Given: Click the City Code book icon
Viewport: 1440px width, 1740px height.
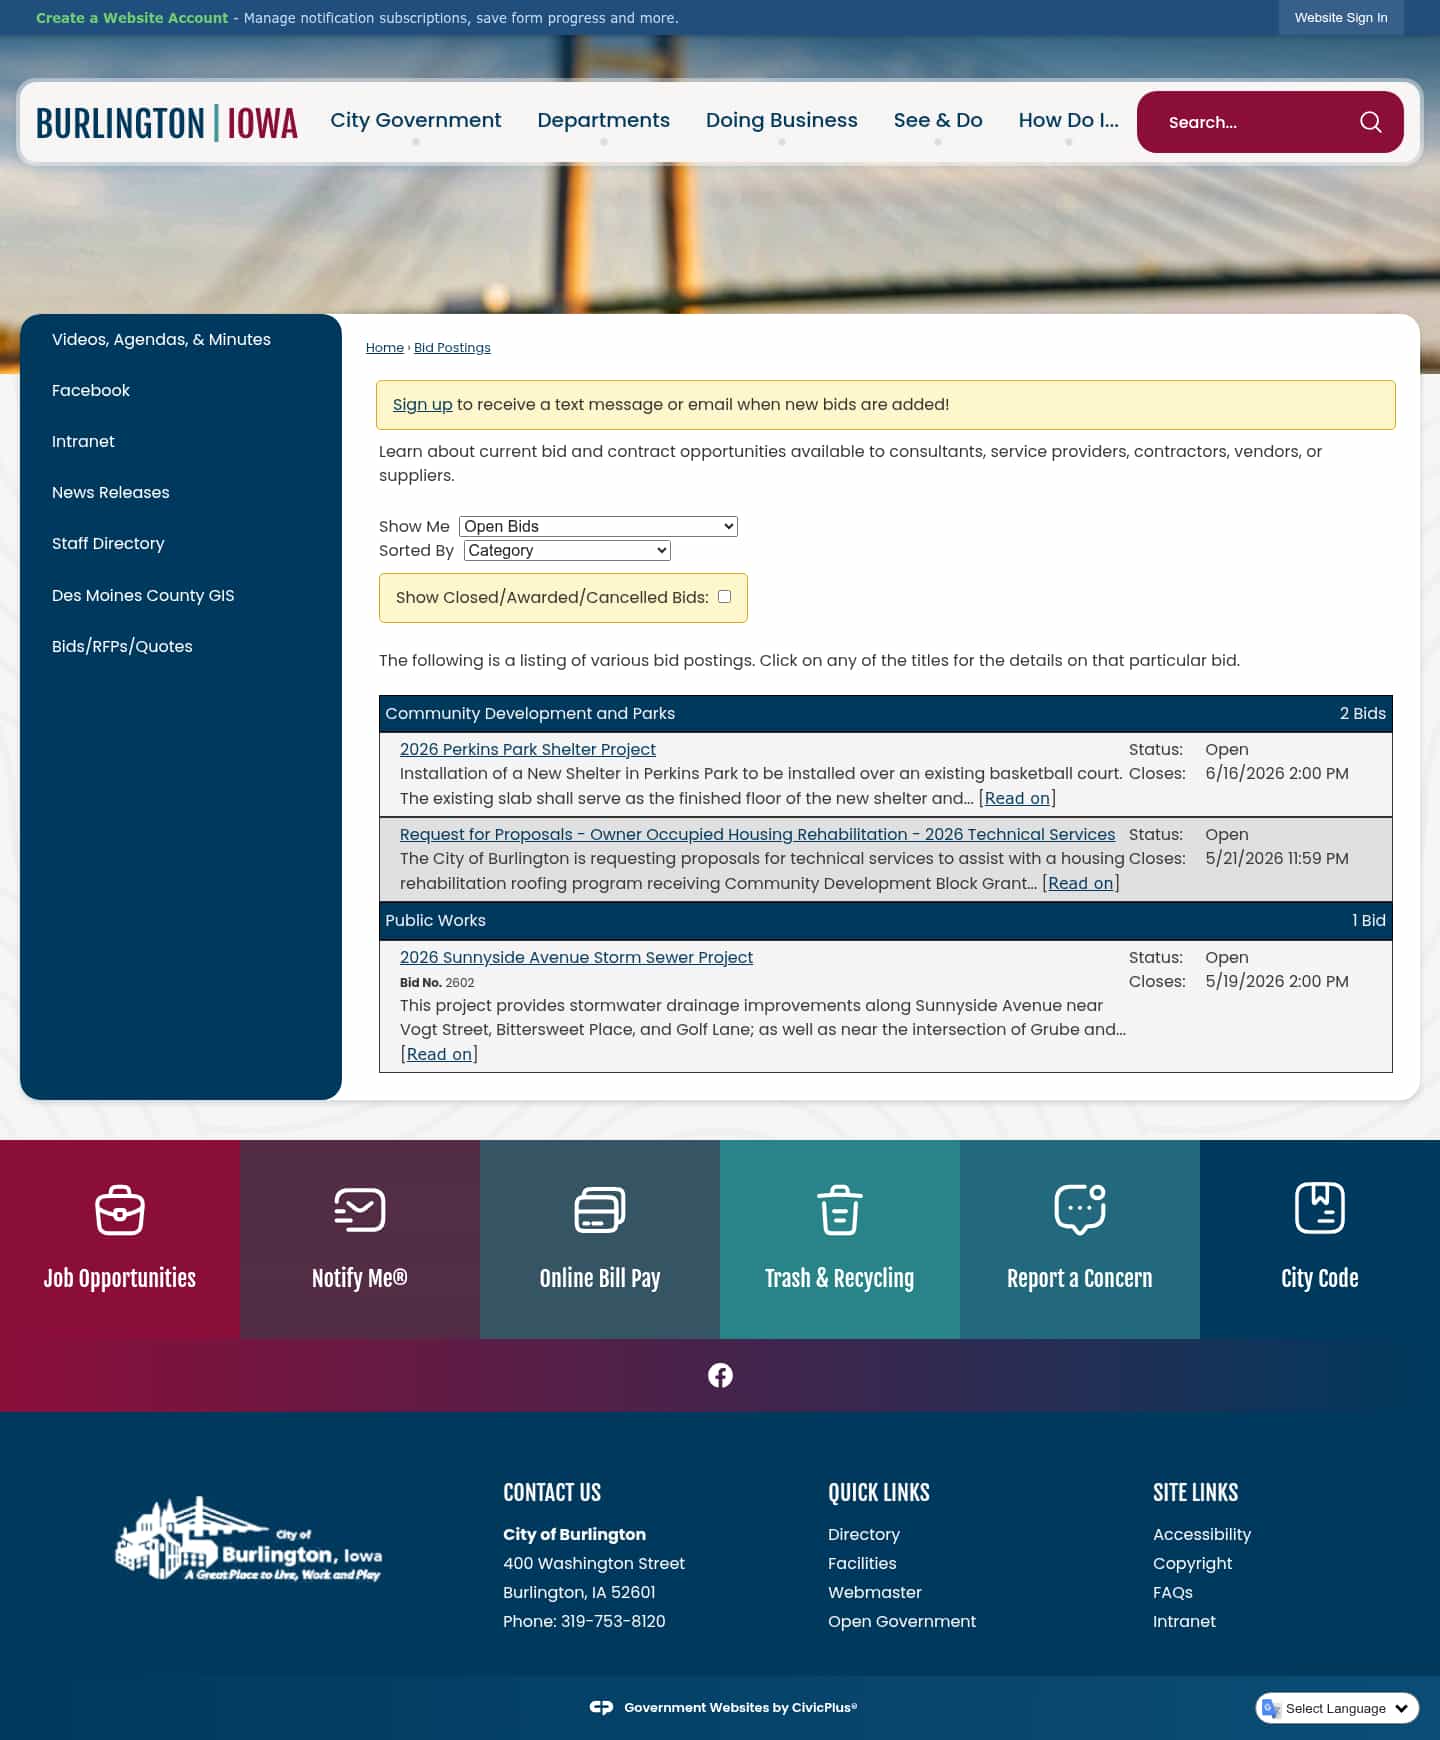Looking at the screenshot, I should tap(1320, 1208).
